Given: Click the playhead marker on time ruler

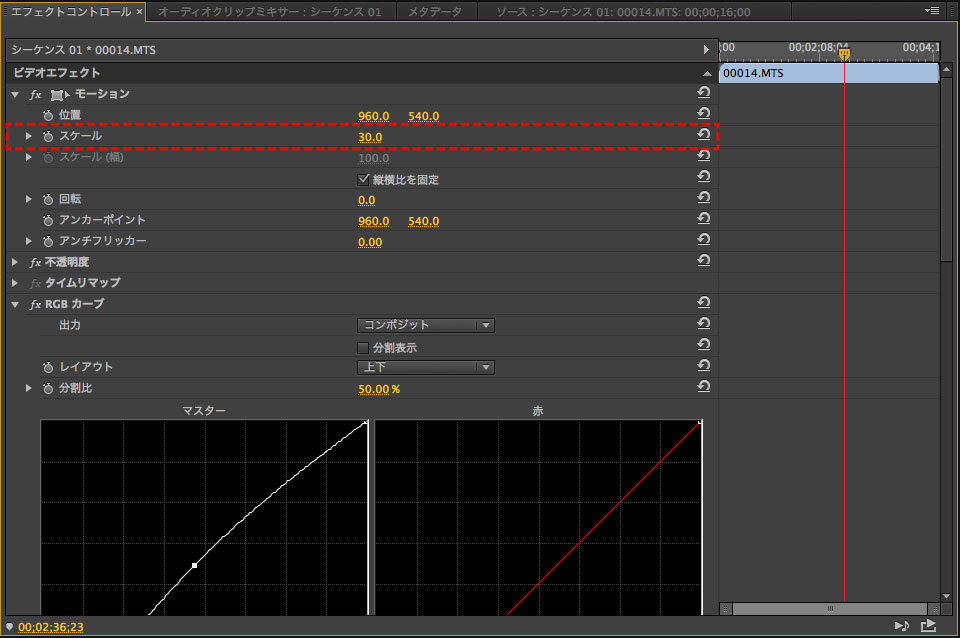Looking at the screenshot, I should [844, 54].
